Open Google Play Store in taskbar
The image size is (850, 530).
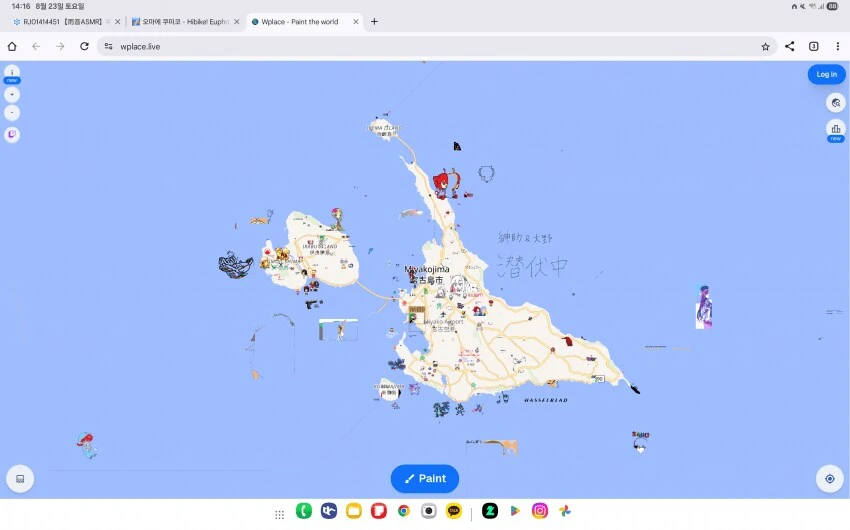coord(514,510)
